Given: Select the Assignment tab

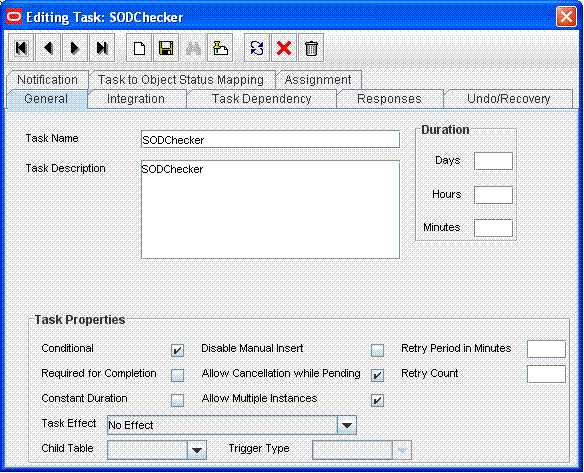Looking at the screenshot, I should click(x=318, y=79).
